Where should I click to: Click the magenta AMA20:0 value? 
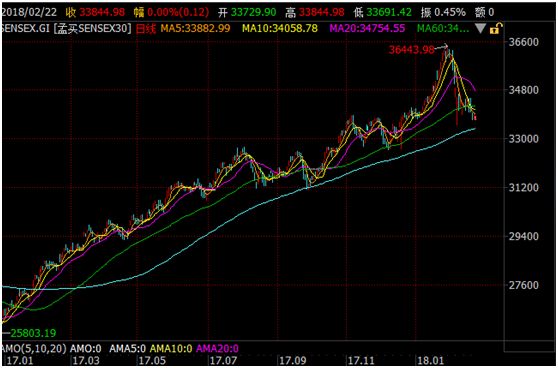pyautogui.click(x=217, y=348)
